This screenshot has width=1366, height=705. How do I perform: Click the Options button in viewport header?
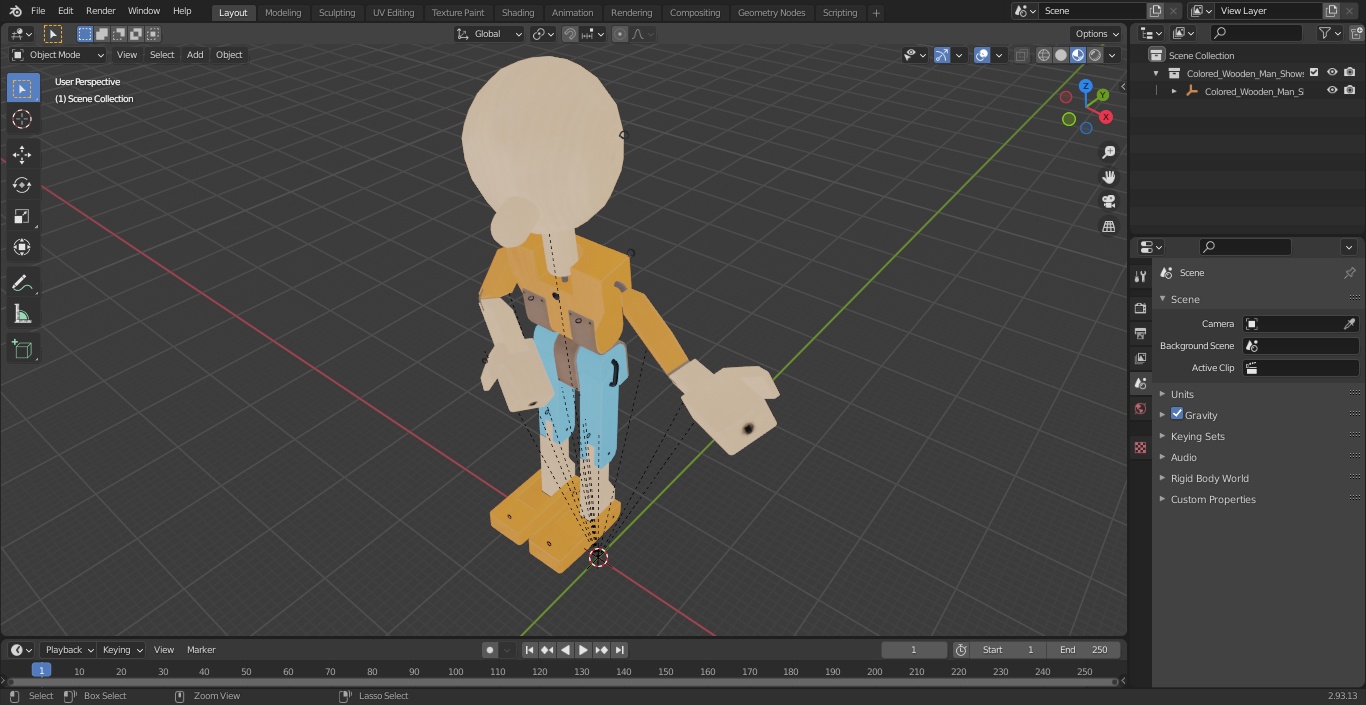1097,34
